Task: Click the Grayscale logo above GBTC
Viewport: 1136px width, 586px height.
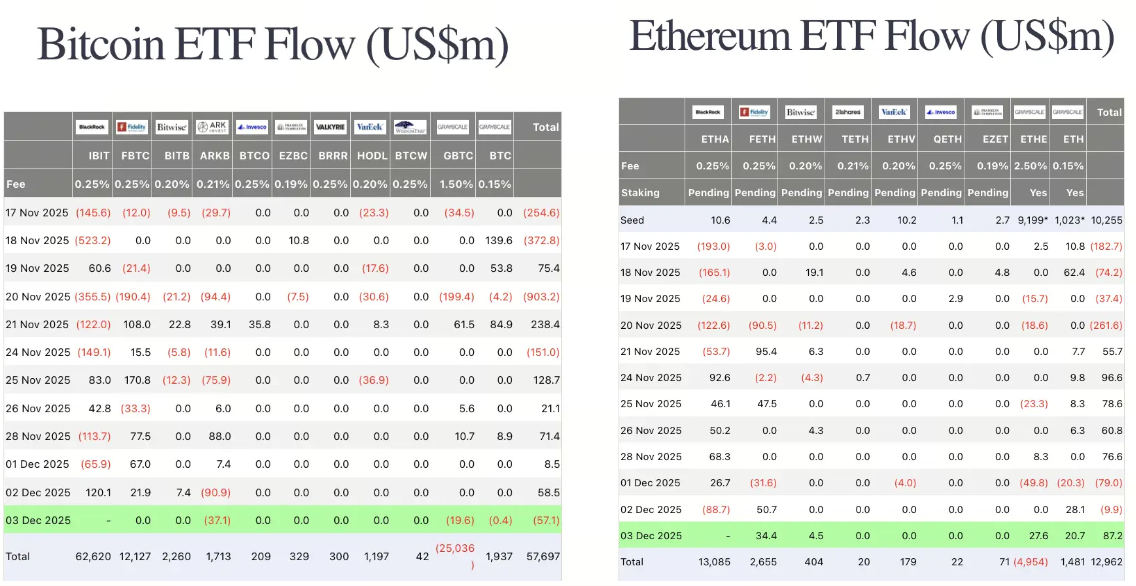Action: point(454,127)
